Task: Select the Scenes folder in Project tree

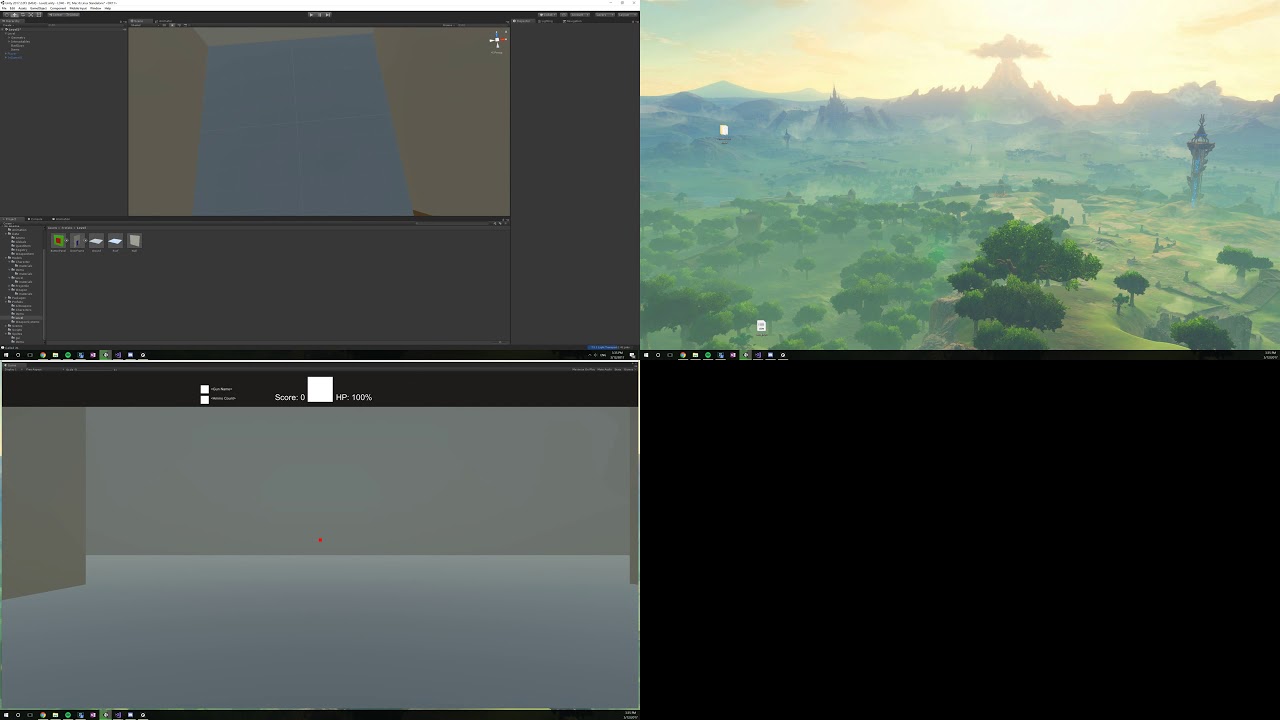Action: tap(15, 326)
